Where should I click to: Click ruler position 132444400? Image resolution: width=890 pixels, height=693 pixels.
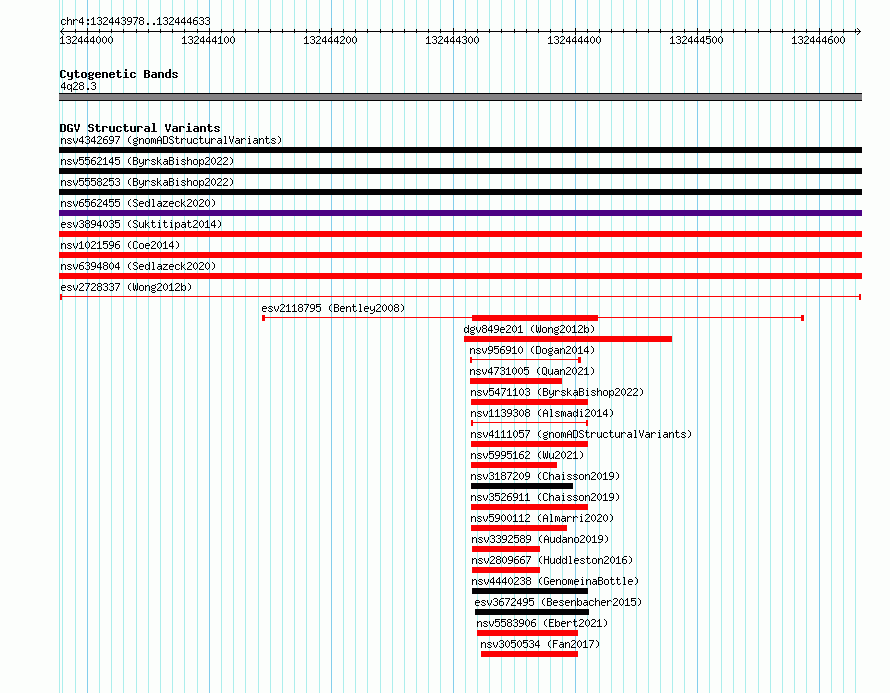pos(574,40)
